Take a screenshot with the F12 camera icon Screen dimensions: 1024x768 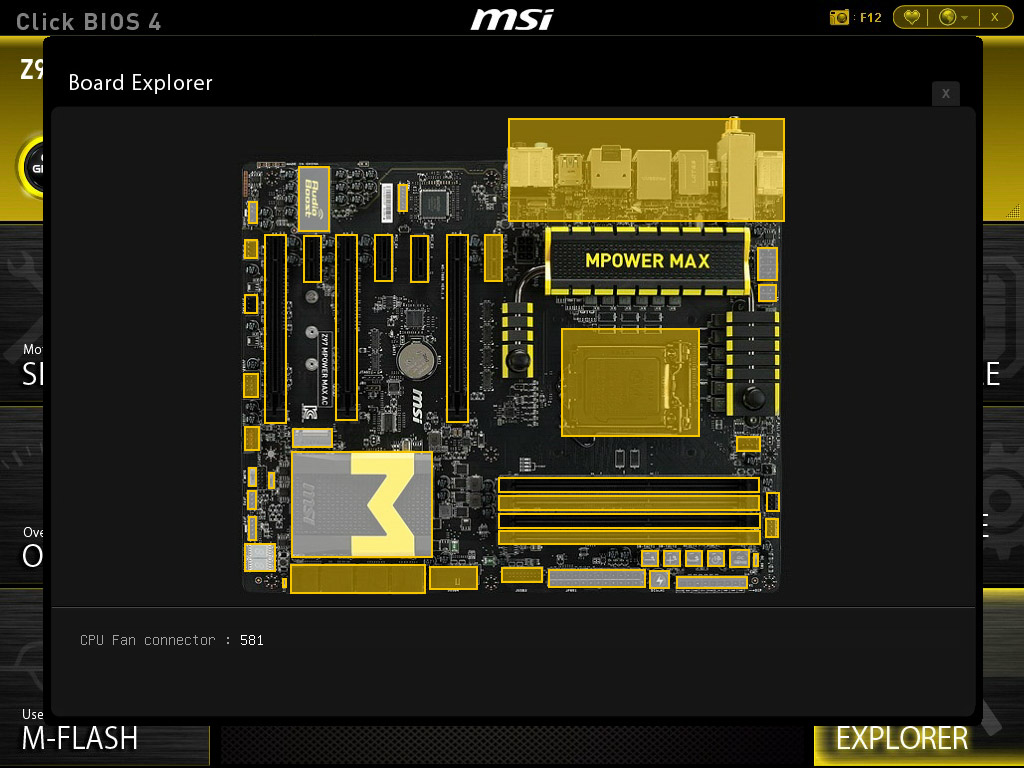[x=839, y=18]
